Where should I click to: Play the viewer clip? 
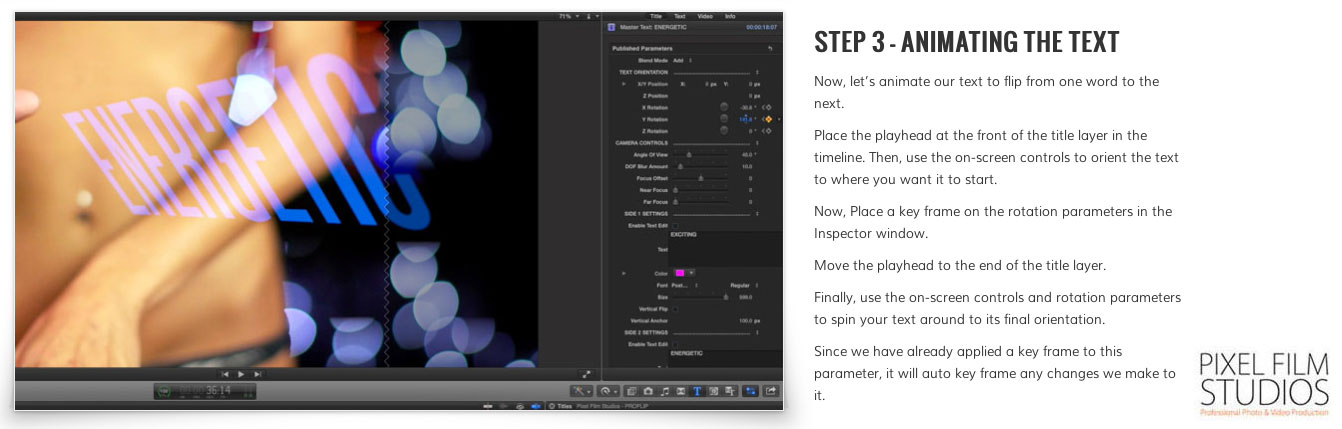point(241,374)
